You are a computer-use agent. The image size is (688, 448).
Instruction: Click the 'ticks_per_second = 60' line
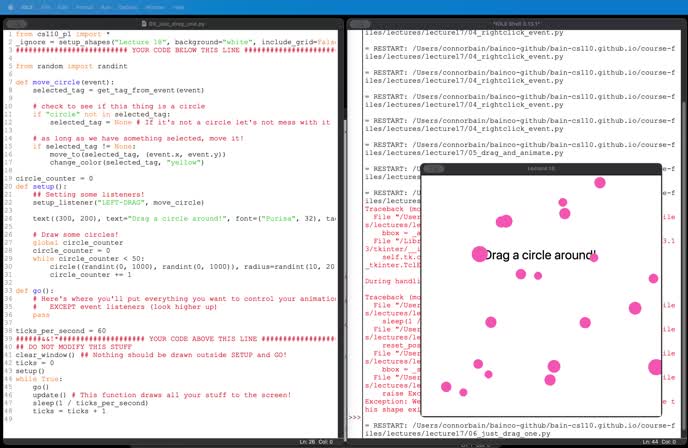point(61,331)
